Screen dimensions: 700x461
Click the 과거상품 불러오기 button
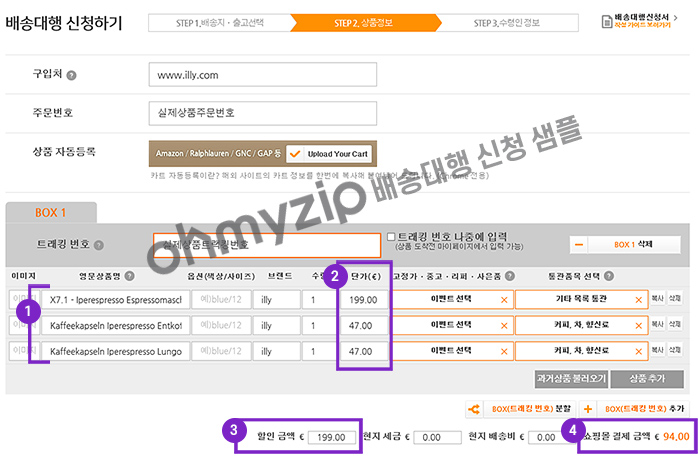(571, 379)
